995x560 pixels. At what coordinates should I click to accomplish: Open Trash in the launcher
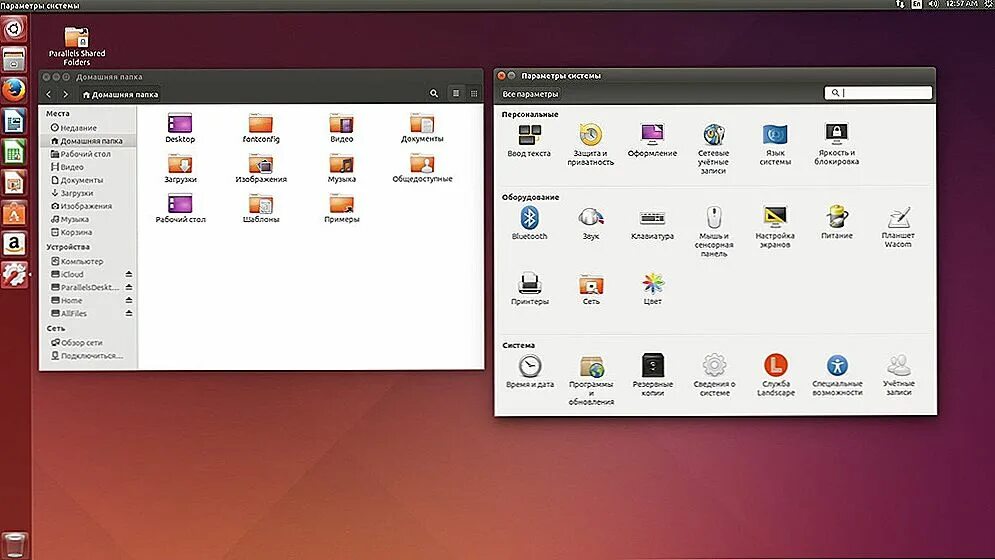(x=14, y=545)
